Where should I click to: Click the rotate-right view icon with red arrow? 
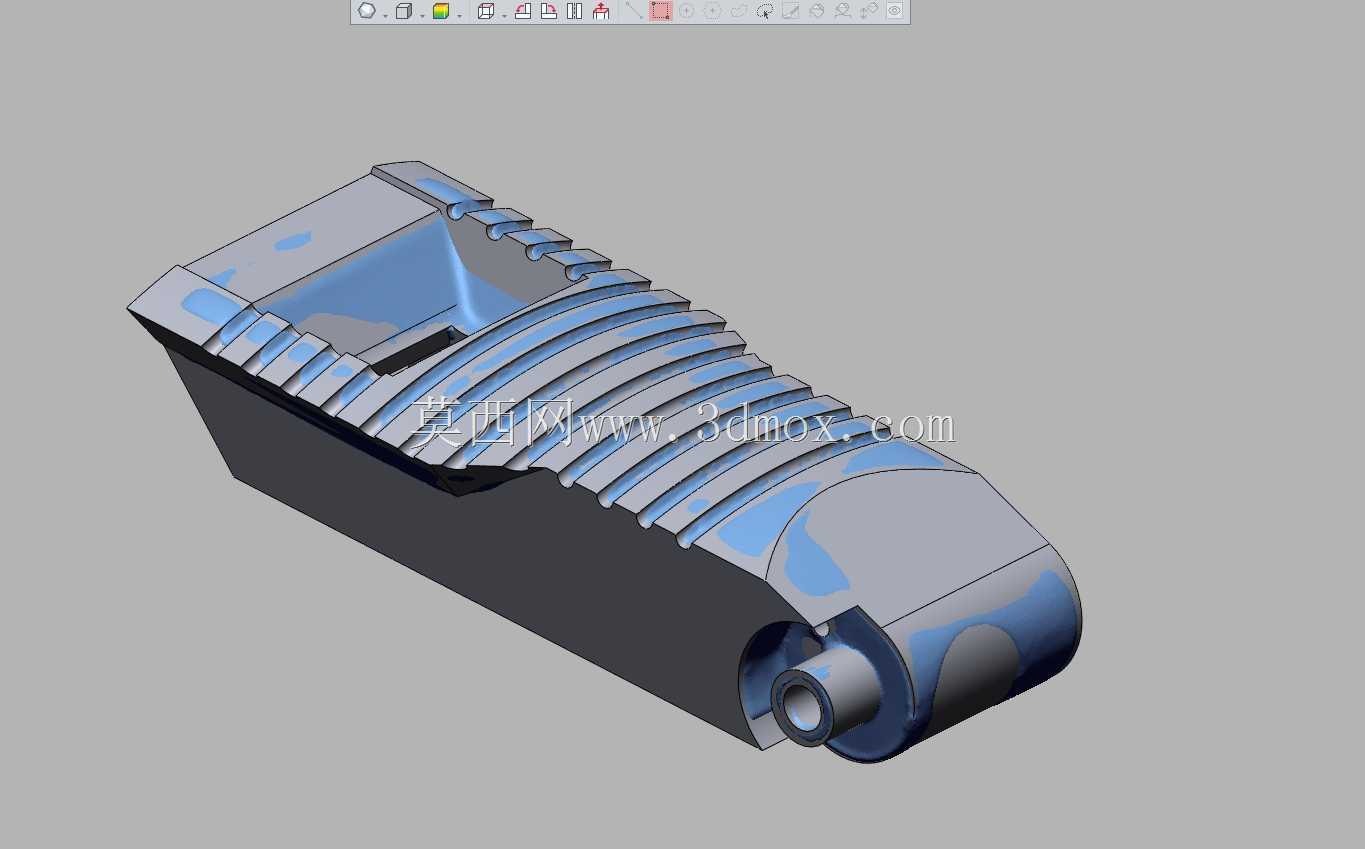pos(548,11)
